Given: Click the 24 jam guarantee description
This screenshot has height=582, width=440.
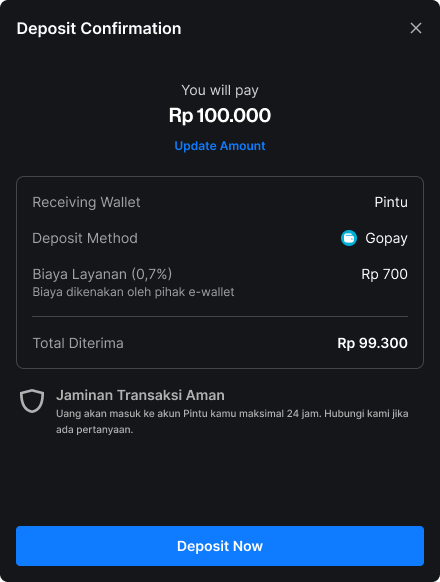Looking at the screenshot, I should tap(232, 421).
